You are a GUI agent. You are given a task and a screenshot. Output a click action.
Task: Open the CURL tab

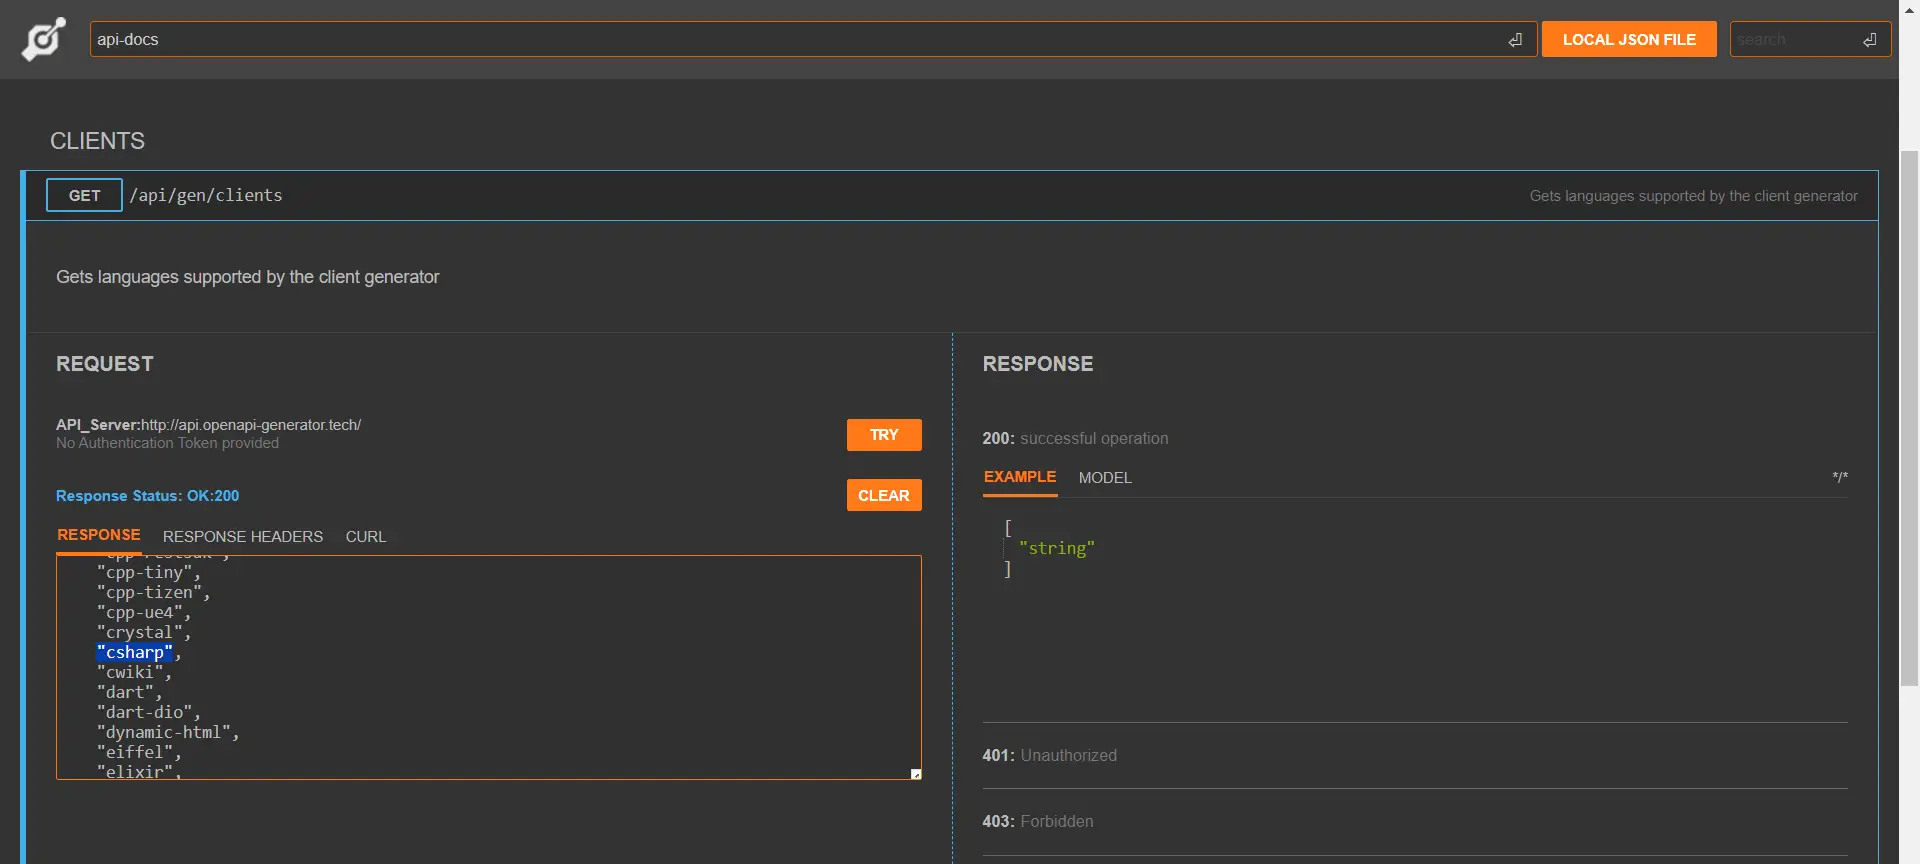[x=366, y=537]
